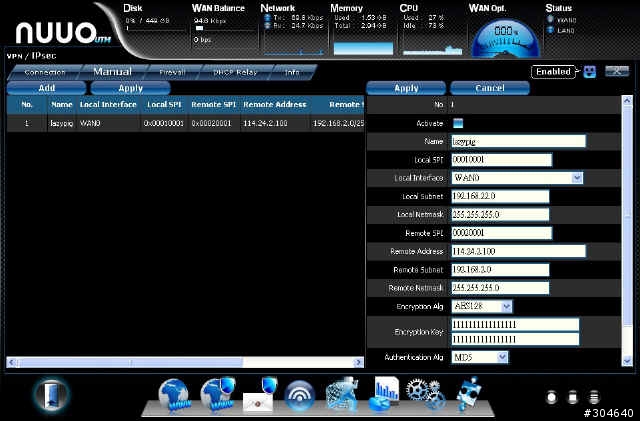The height and width of the screenshot is (421, 640).
Task: Click the CPU usage graph
Action: 433,50
